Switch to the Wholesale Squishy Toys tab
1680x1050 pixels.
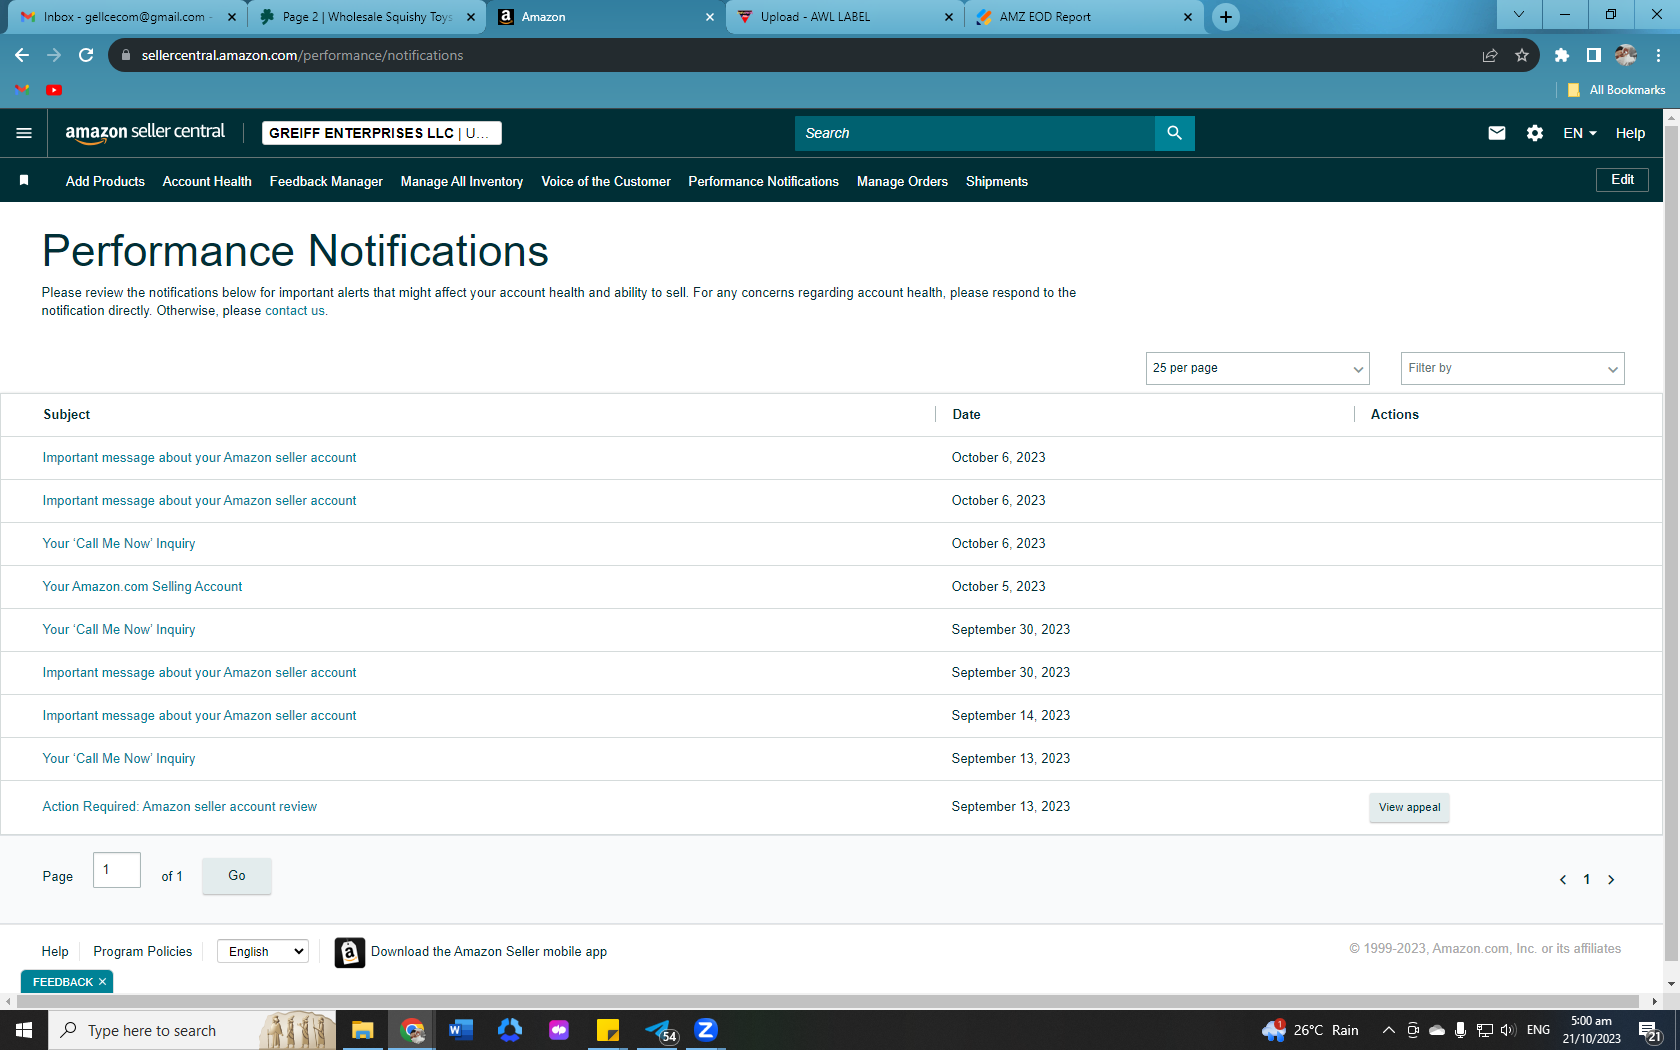pos(367,17)
